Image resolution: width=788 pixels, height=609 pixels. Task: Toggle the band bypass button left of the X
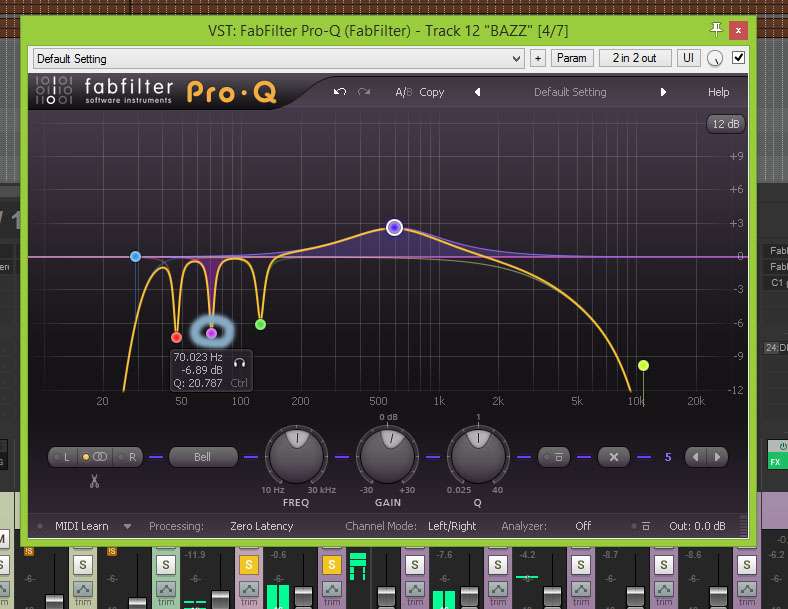[554, 457]
